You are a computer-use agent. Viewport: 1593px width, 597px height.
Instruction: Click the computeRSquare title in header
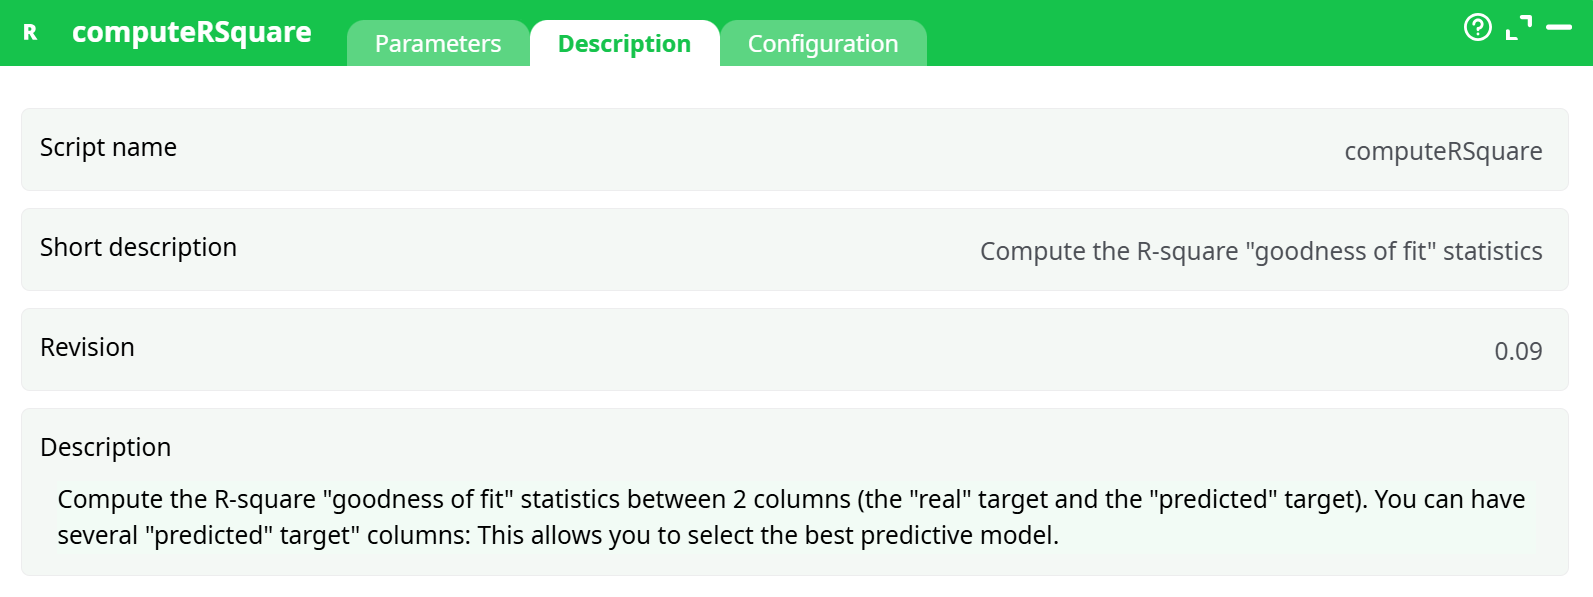click(x=192, y=32)
